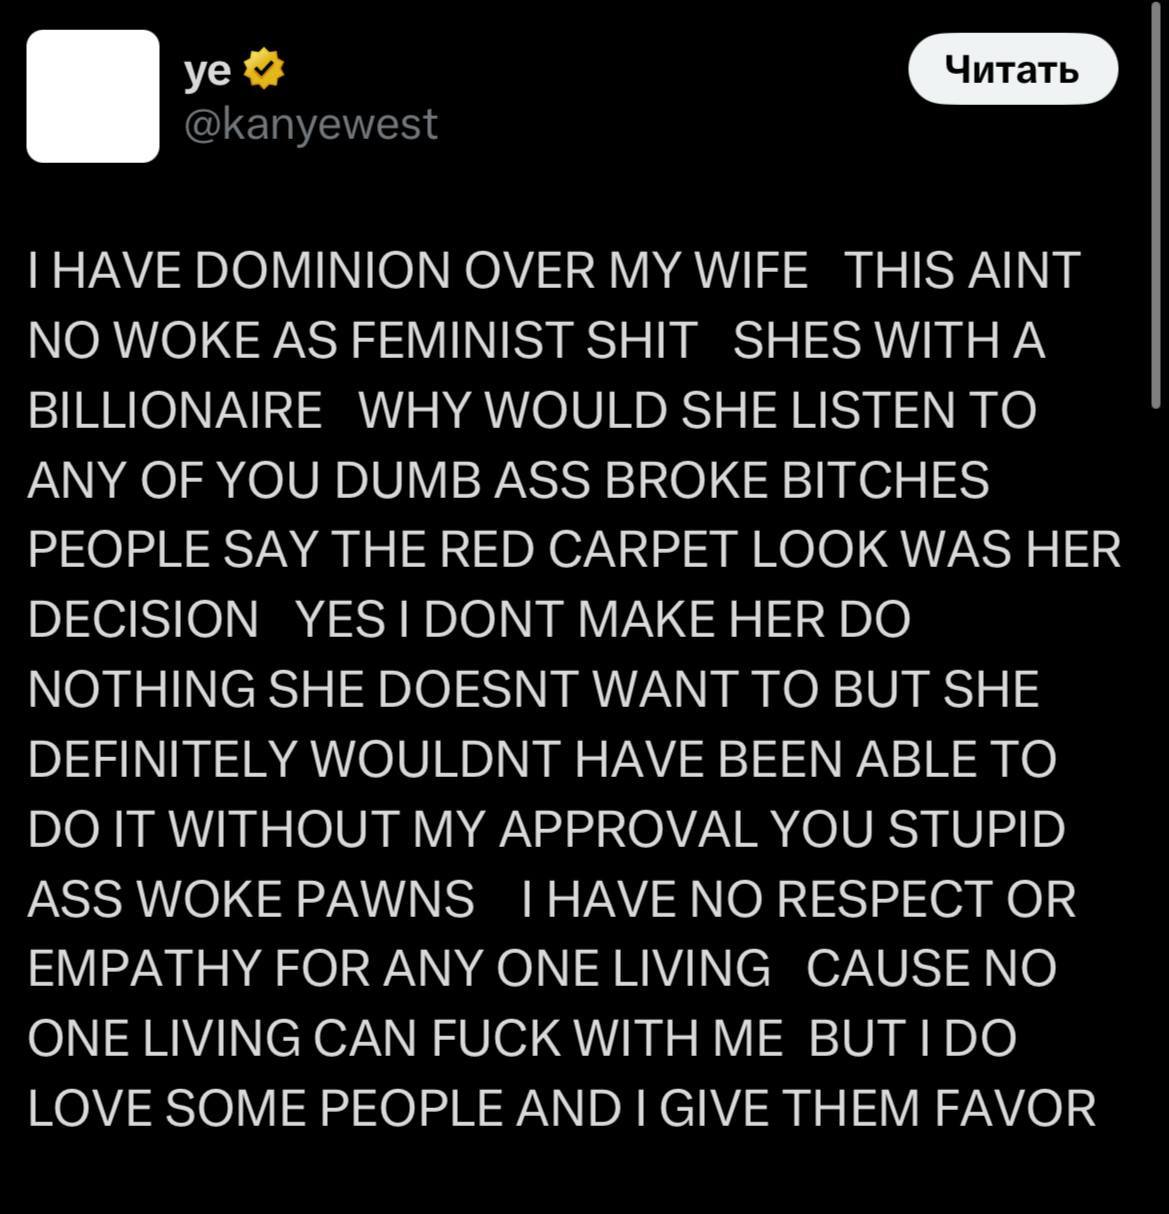Tap the Читать follow button
This screenshot has width=1169, height=1214.
[1012, 69]
